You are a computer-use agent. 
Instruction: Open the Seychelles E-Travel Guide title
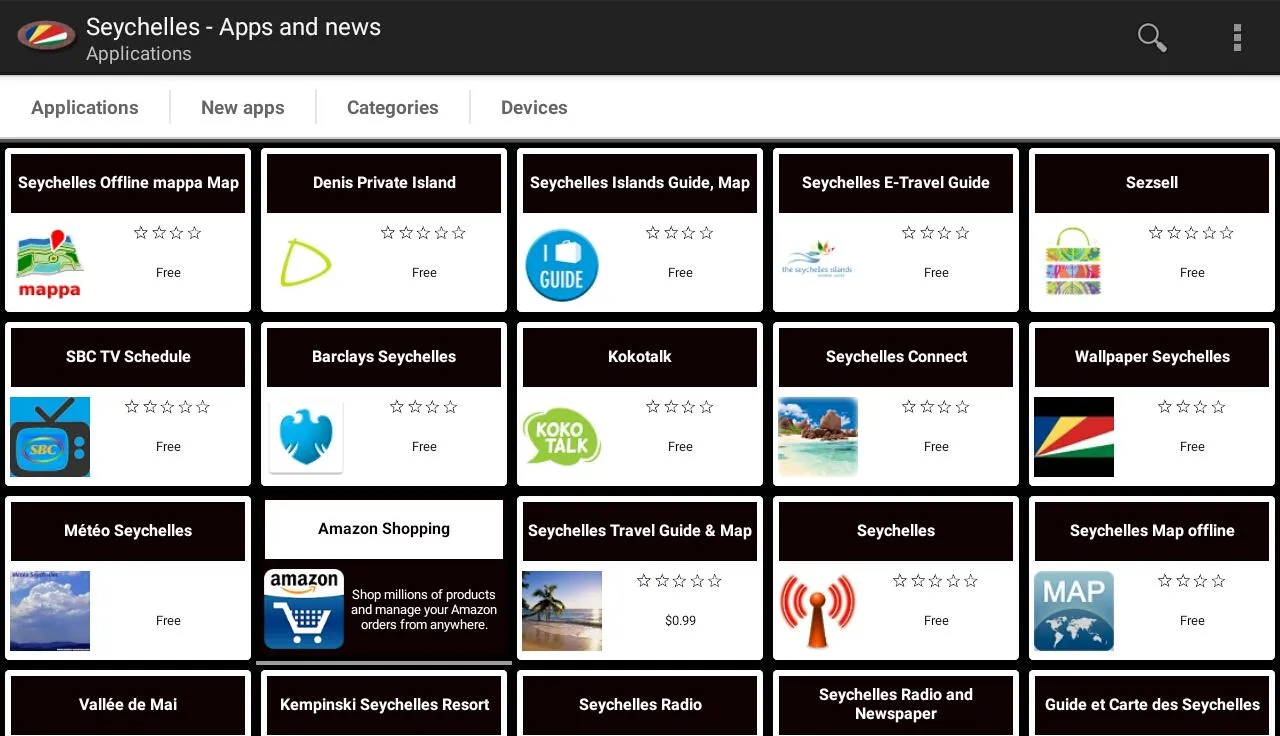896,183
